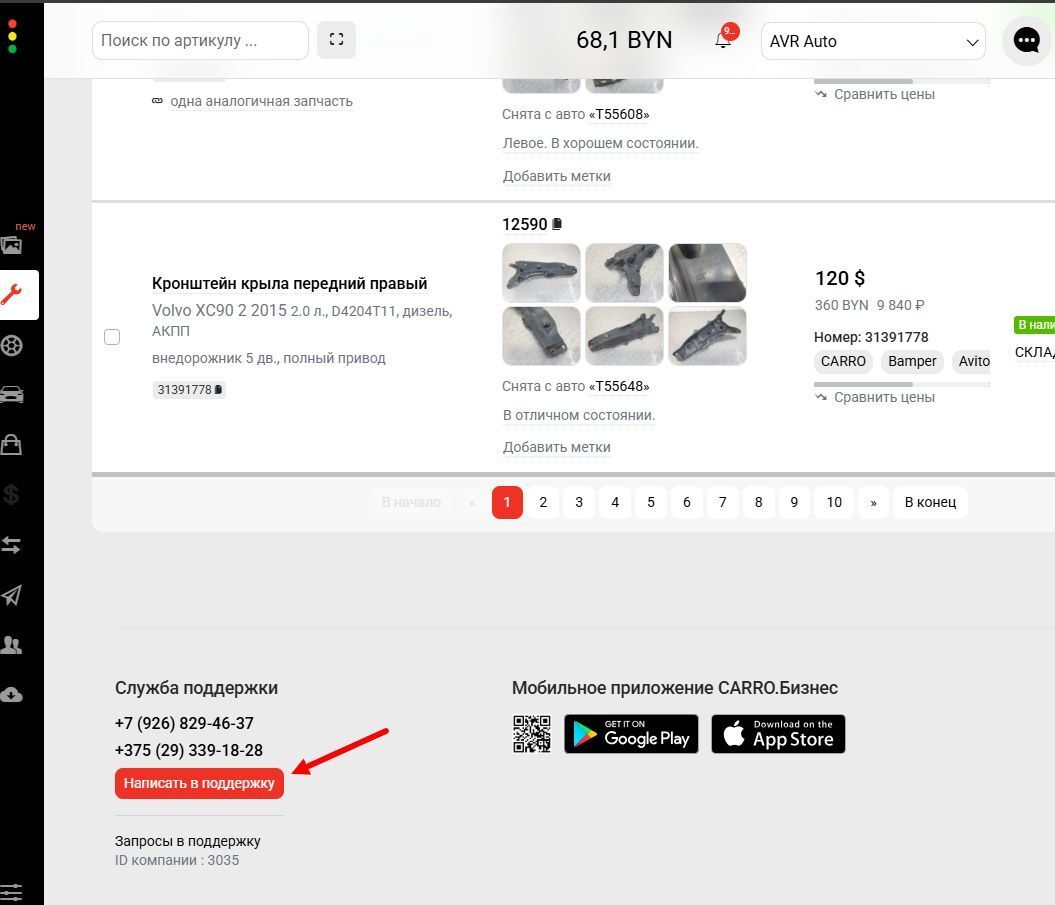Open the paper plane sidebar icon
Image resolution: width=1055 pixels, height=905 pixels.
(x=12, y=595)
